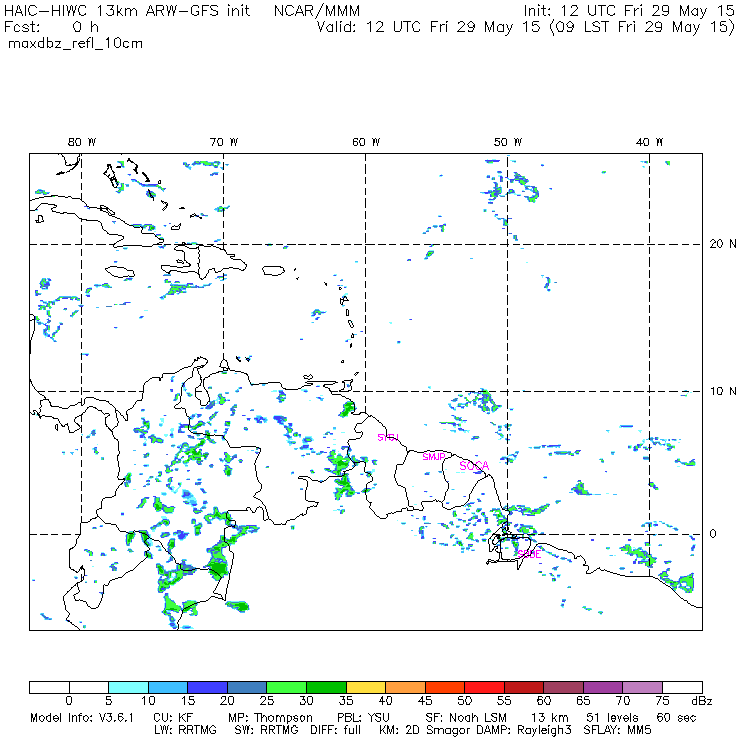Click the SBBE station label near Belém
The height and width of the screenshot is (740, 740).
click(529, 555)
